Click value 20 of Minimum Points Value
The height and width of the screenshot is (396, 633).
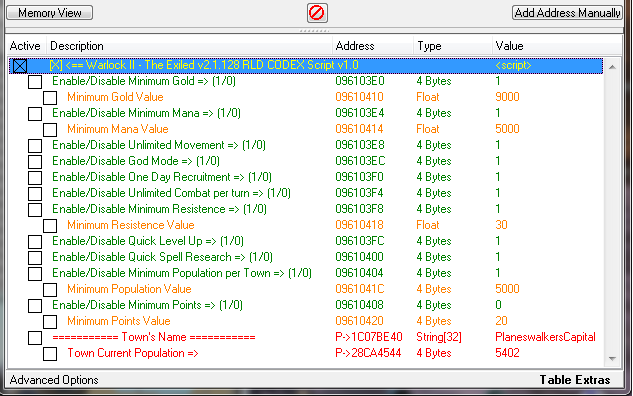click(x=501, y=321)
